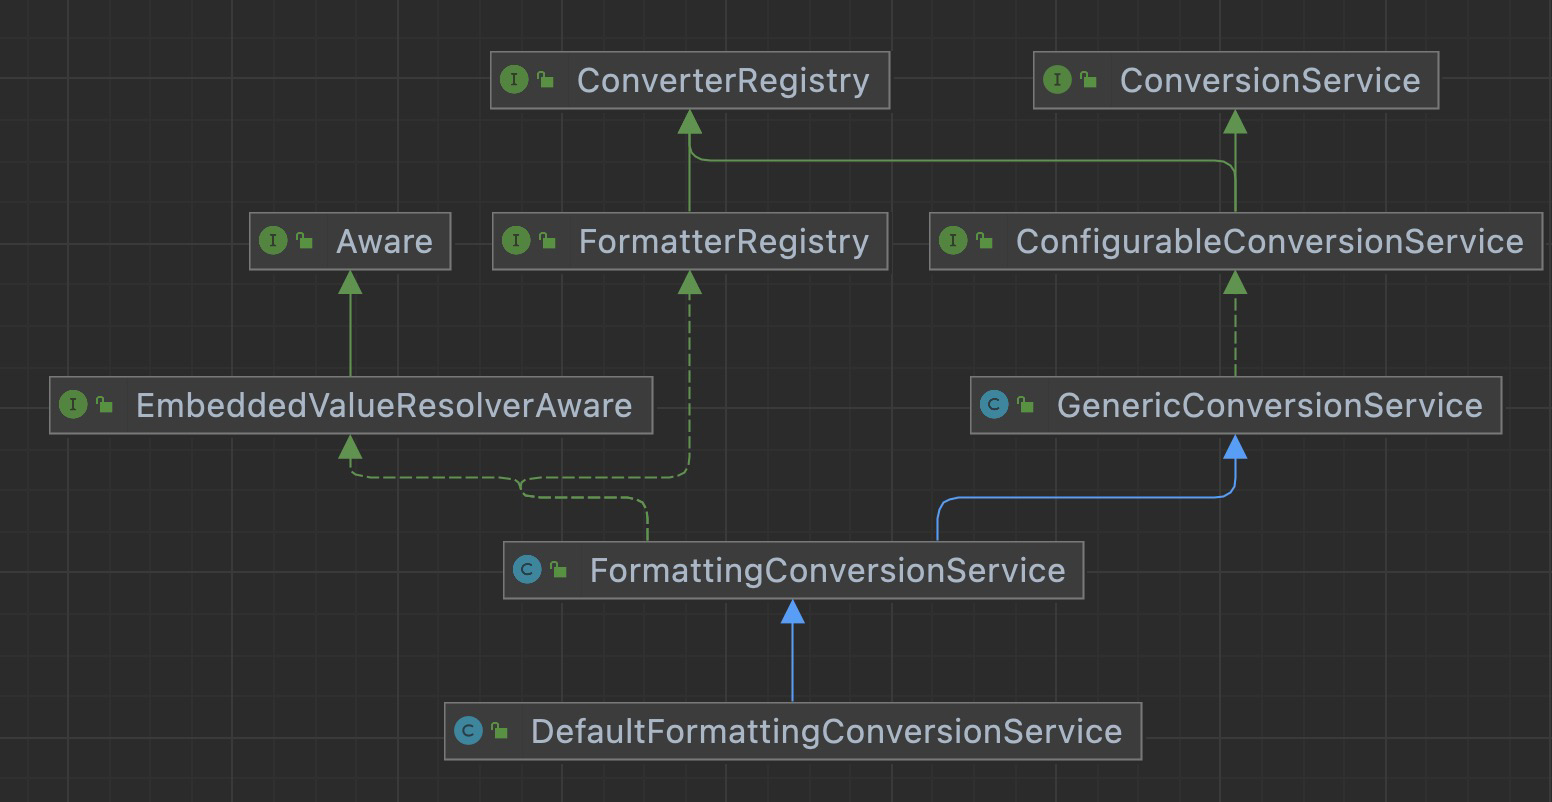Viewport: 1552px width, 802px height.
Task: Click the lock icon on FormattingConversionService node
Action: click(x=559, y=570)
